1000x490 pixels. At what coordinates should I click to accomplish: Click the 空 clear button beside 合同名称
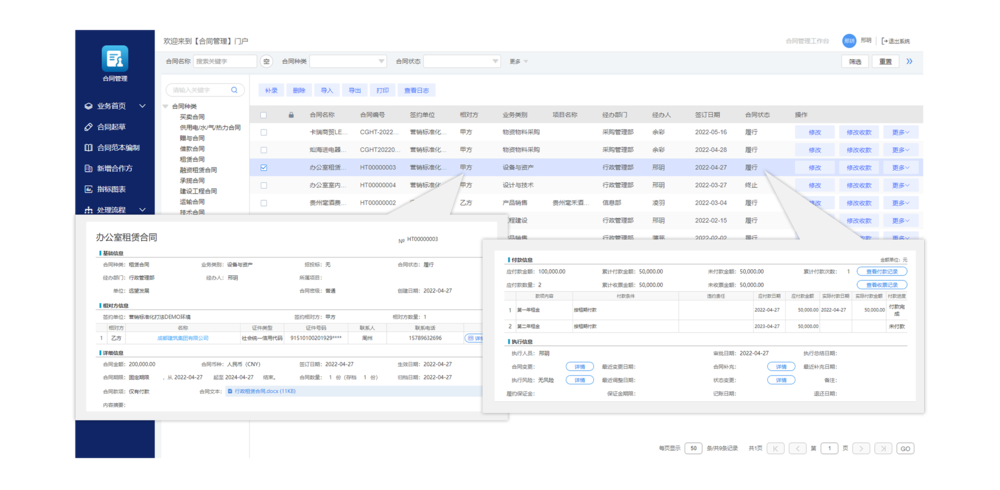pos(266,61)
